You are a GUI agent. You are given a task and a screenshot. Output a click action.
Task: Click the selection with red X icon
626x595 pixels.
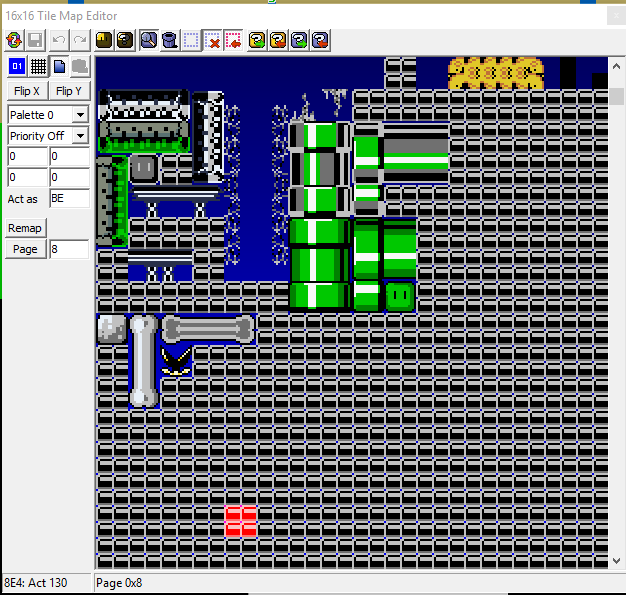(x=212, y=40)
